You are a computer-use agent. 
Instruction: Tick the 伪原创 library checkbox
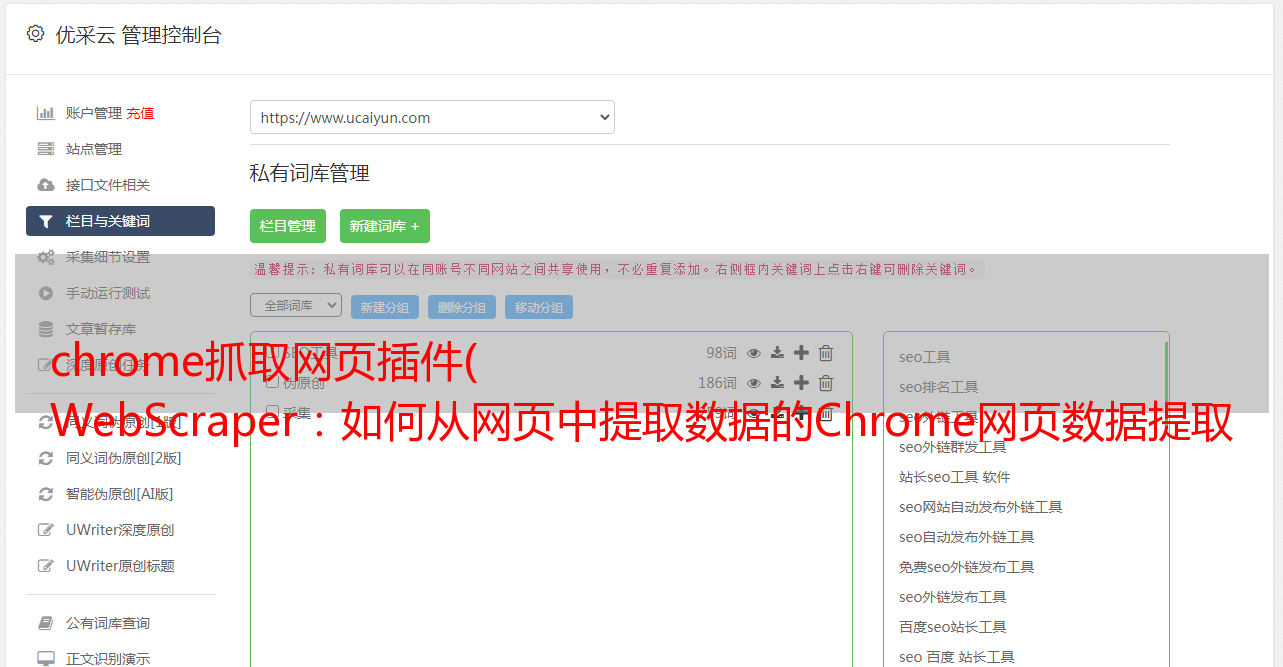[272, 383]
